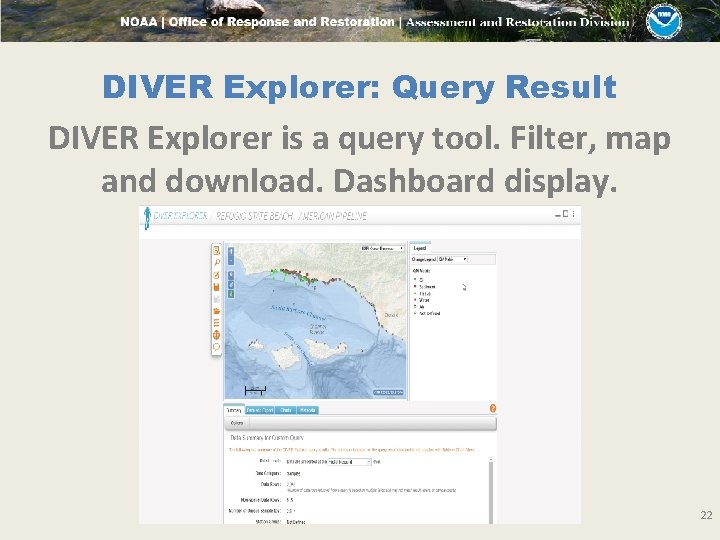This screenshot has width=720, height=540.
Task: Click the Tissue legend swatch
Action: tap(416, 293)
